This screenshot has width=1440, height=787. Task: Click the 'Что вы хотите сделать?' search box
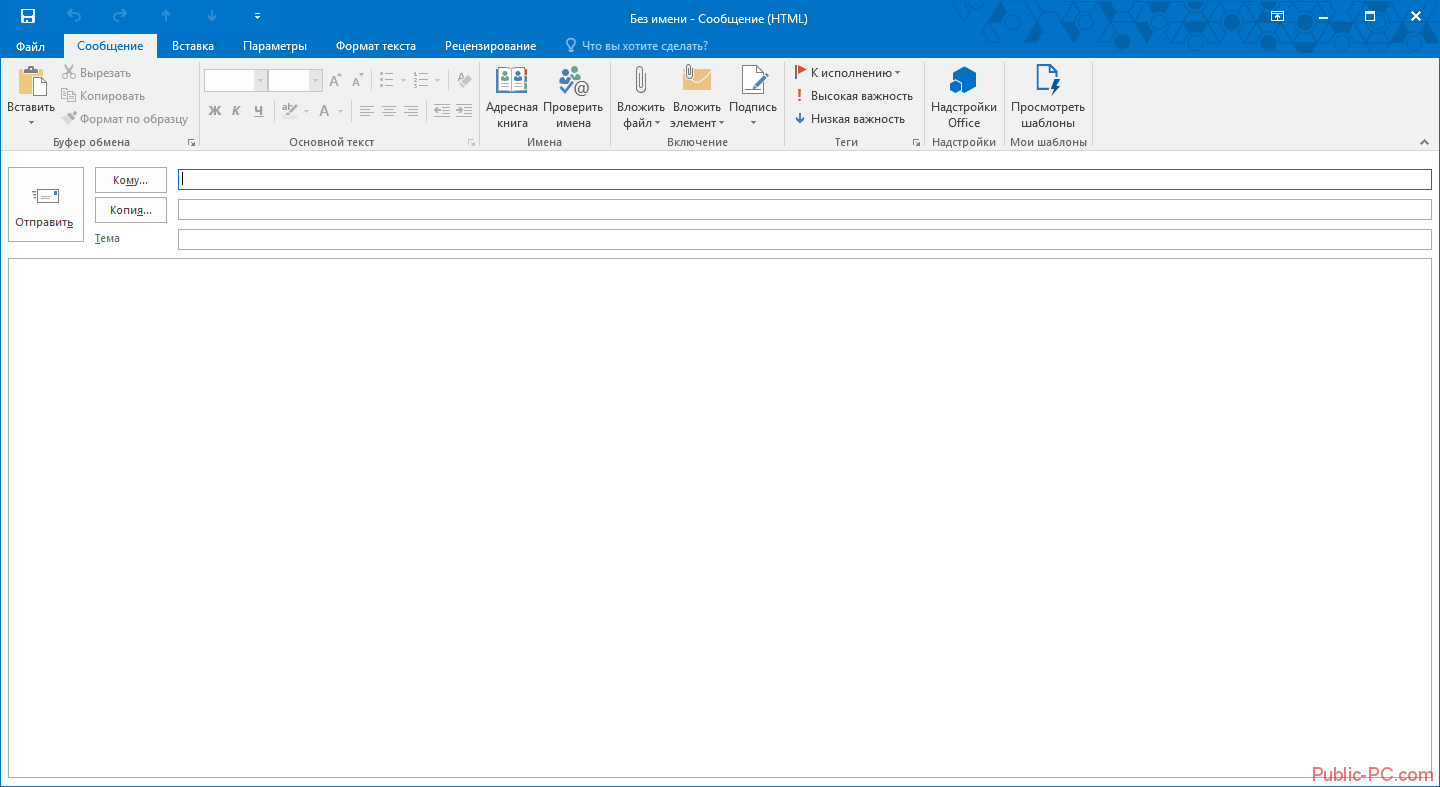[636, 46]
